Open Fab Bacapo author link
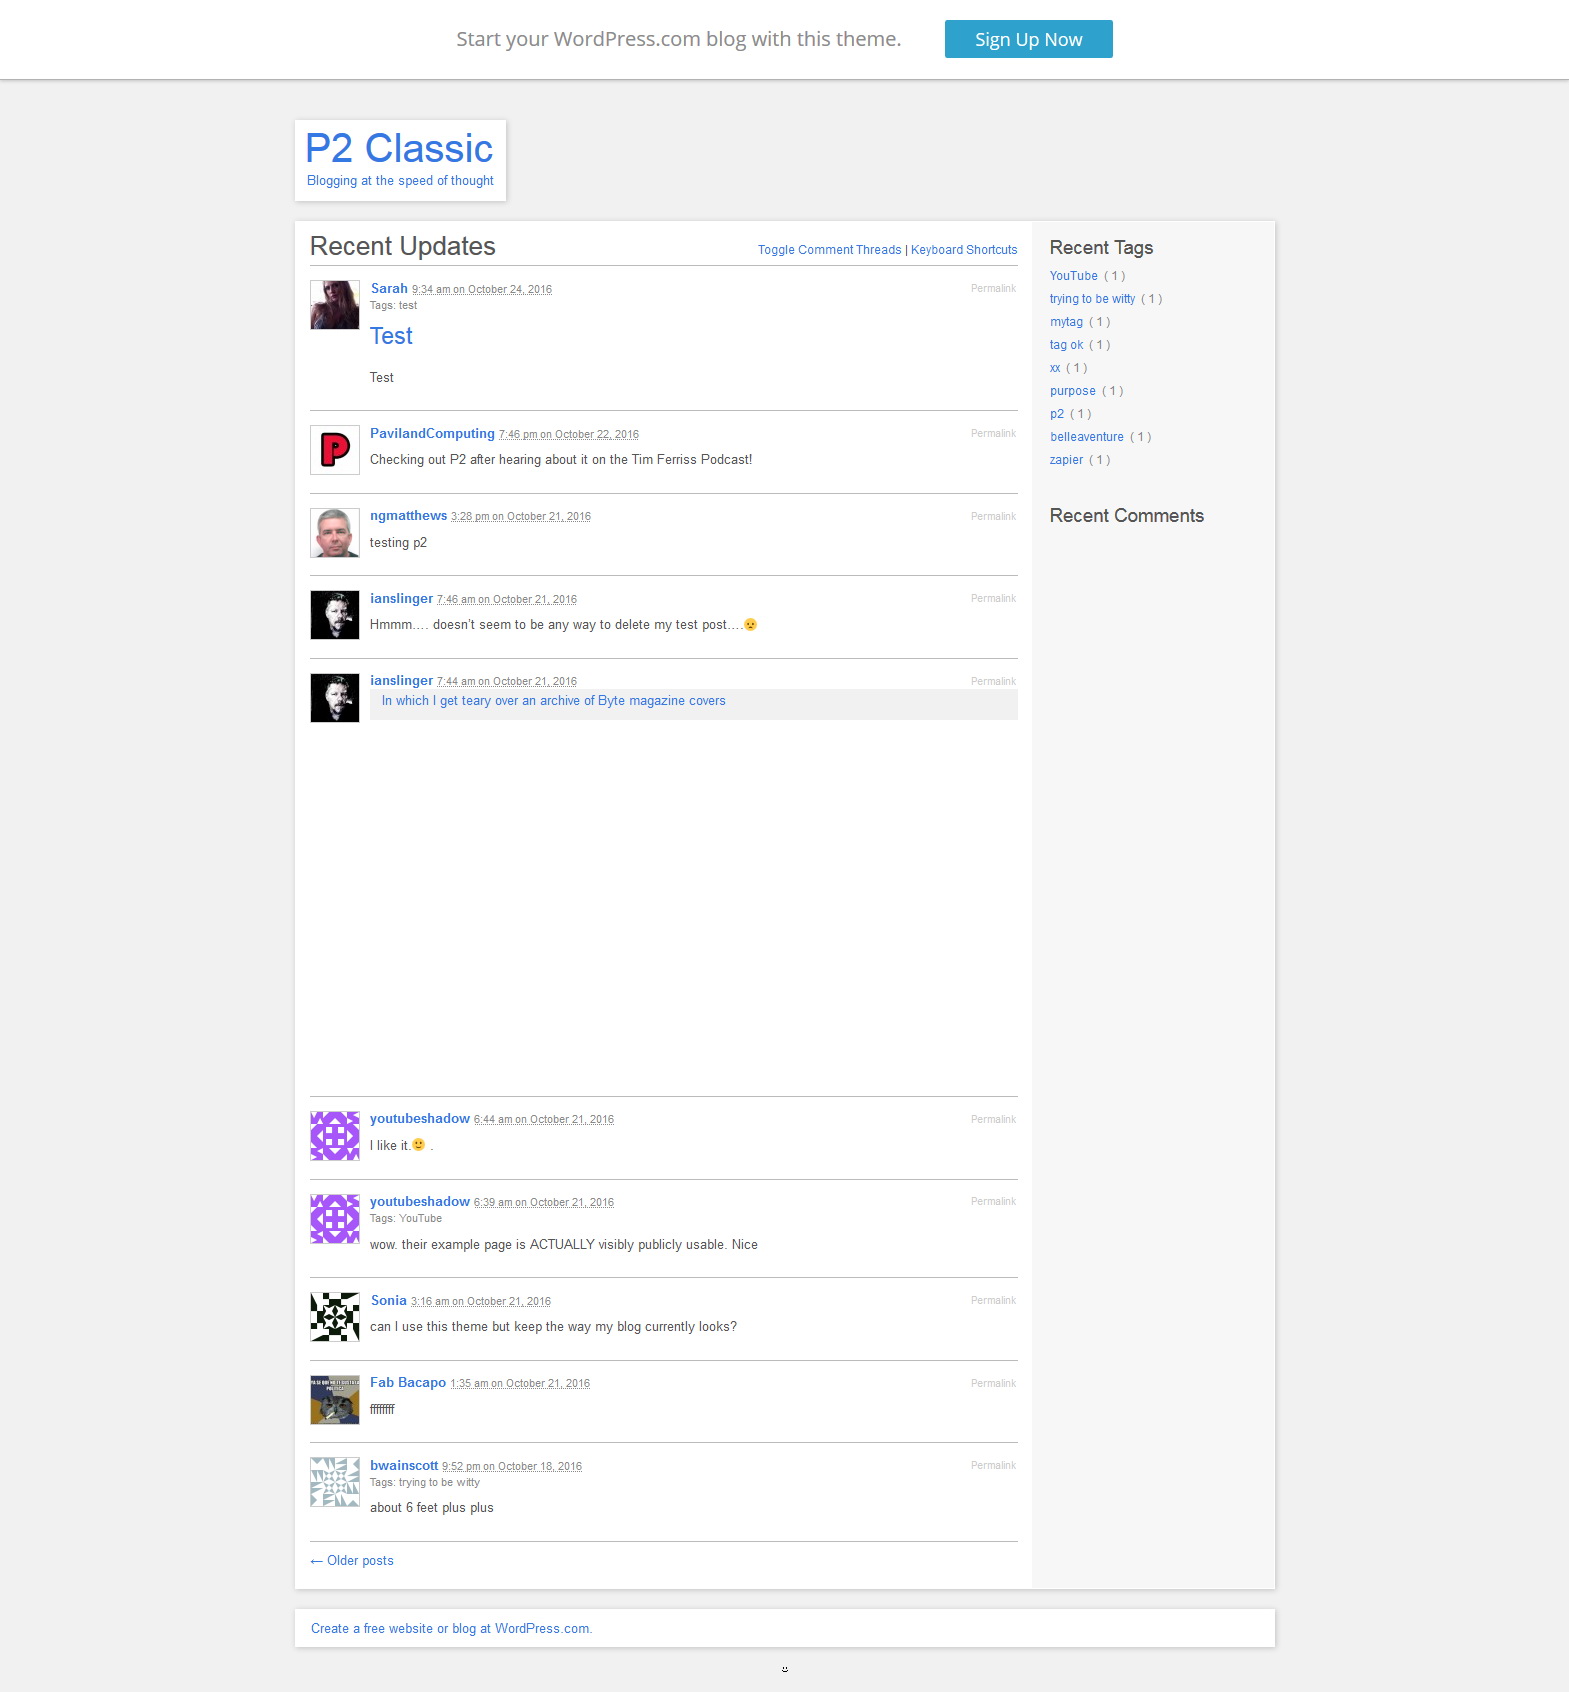Screen dimensions: 1569x1692 (x=408, y=1382)
